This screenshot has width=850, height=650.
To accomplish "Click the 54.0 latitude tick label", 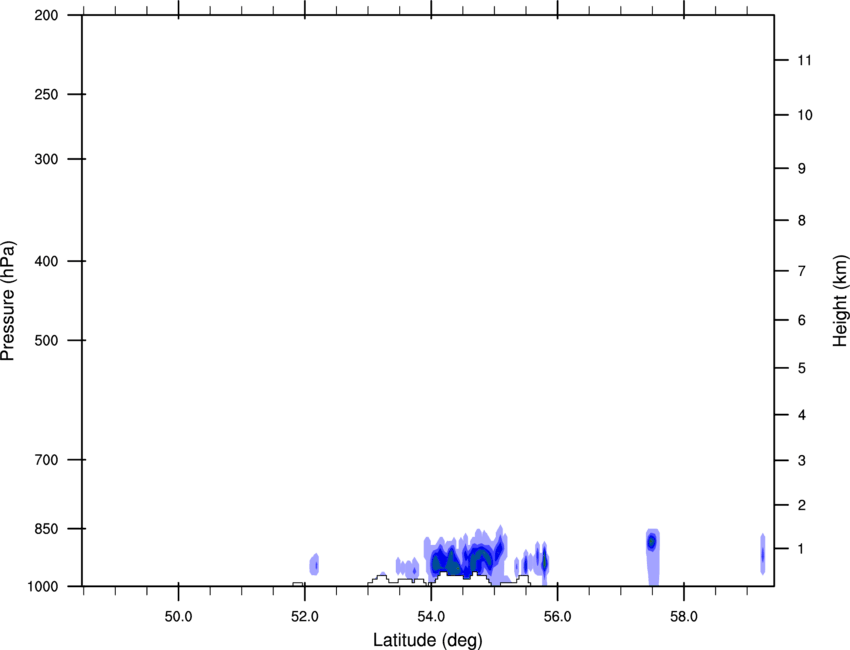I will click(x=431, y=612).
